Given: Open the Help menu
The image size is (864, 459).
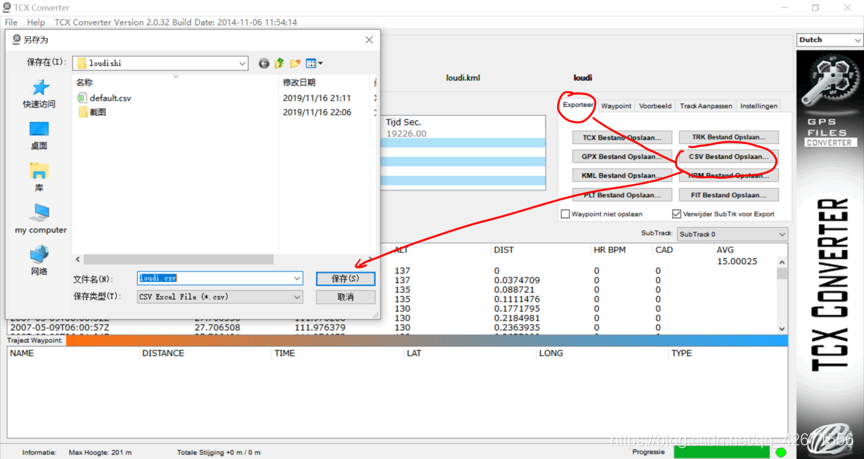Looking at the screenshot, I should pyautogui.click(x=36, y=22).
